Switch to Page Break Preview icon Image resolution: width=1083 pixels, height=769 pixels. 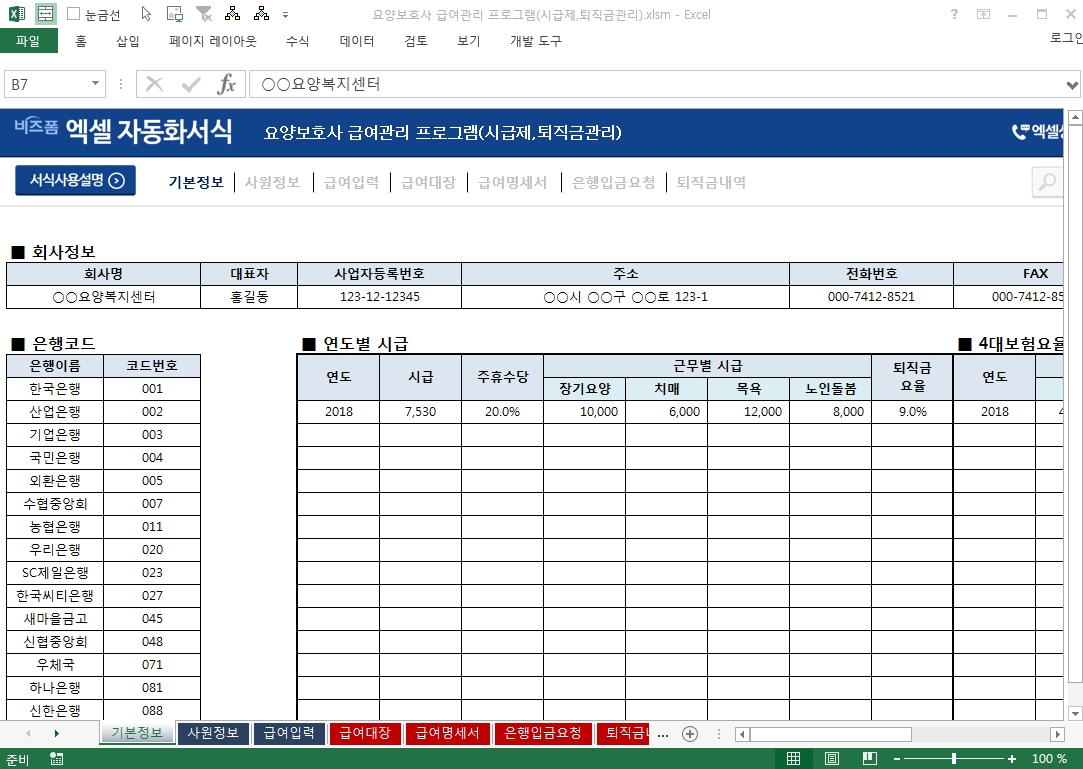pyautogui.click(x=870, y=759)
